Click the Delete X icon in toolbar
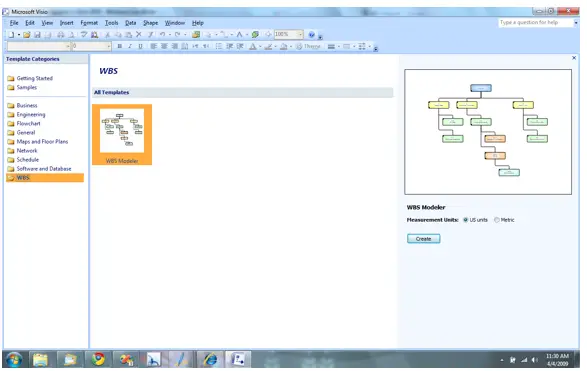This screenshot has height=371, width=587. click(x=139, y=35)
